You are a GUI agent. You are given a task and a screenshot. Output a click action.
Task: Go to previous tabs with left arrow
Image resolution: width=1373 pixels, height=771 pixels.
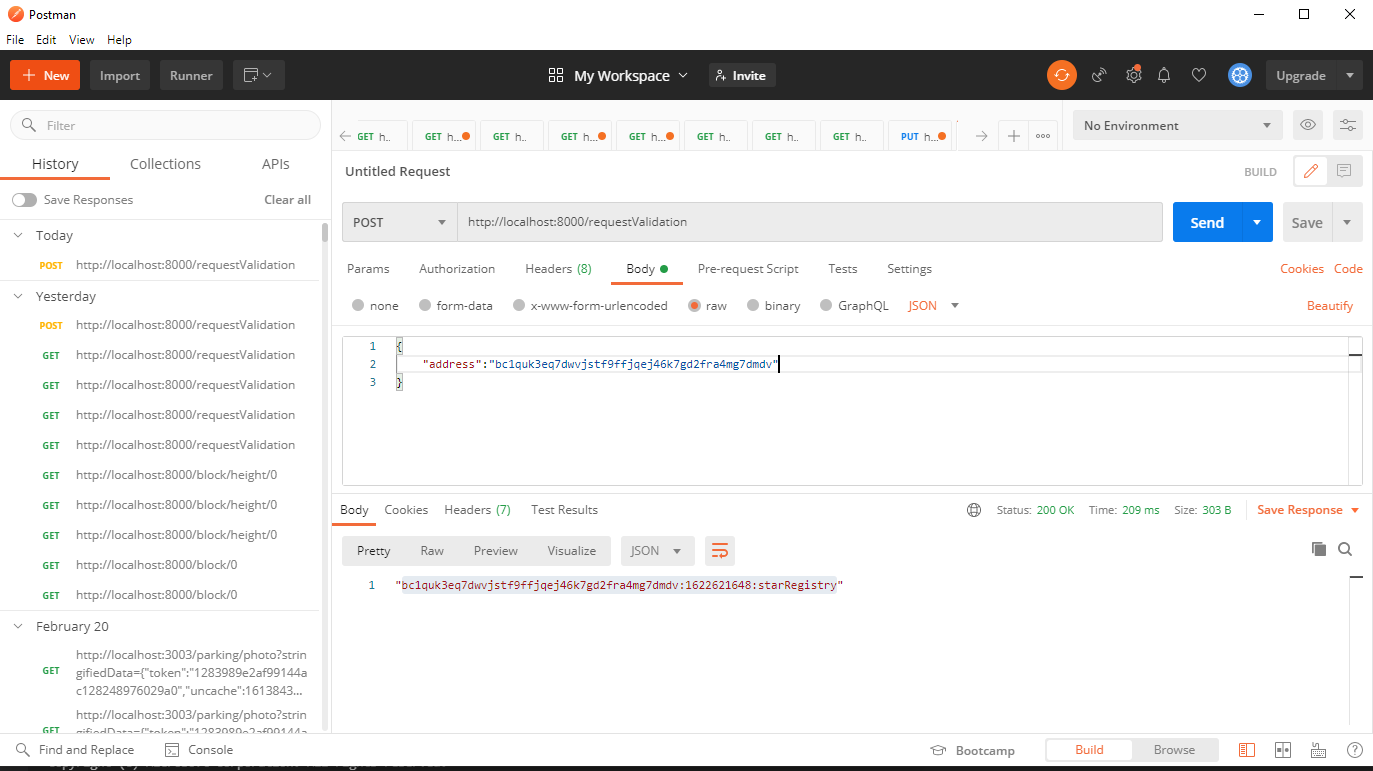pos(345,136)
